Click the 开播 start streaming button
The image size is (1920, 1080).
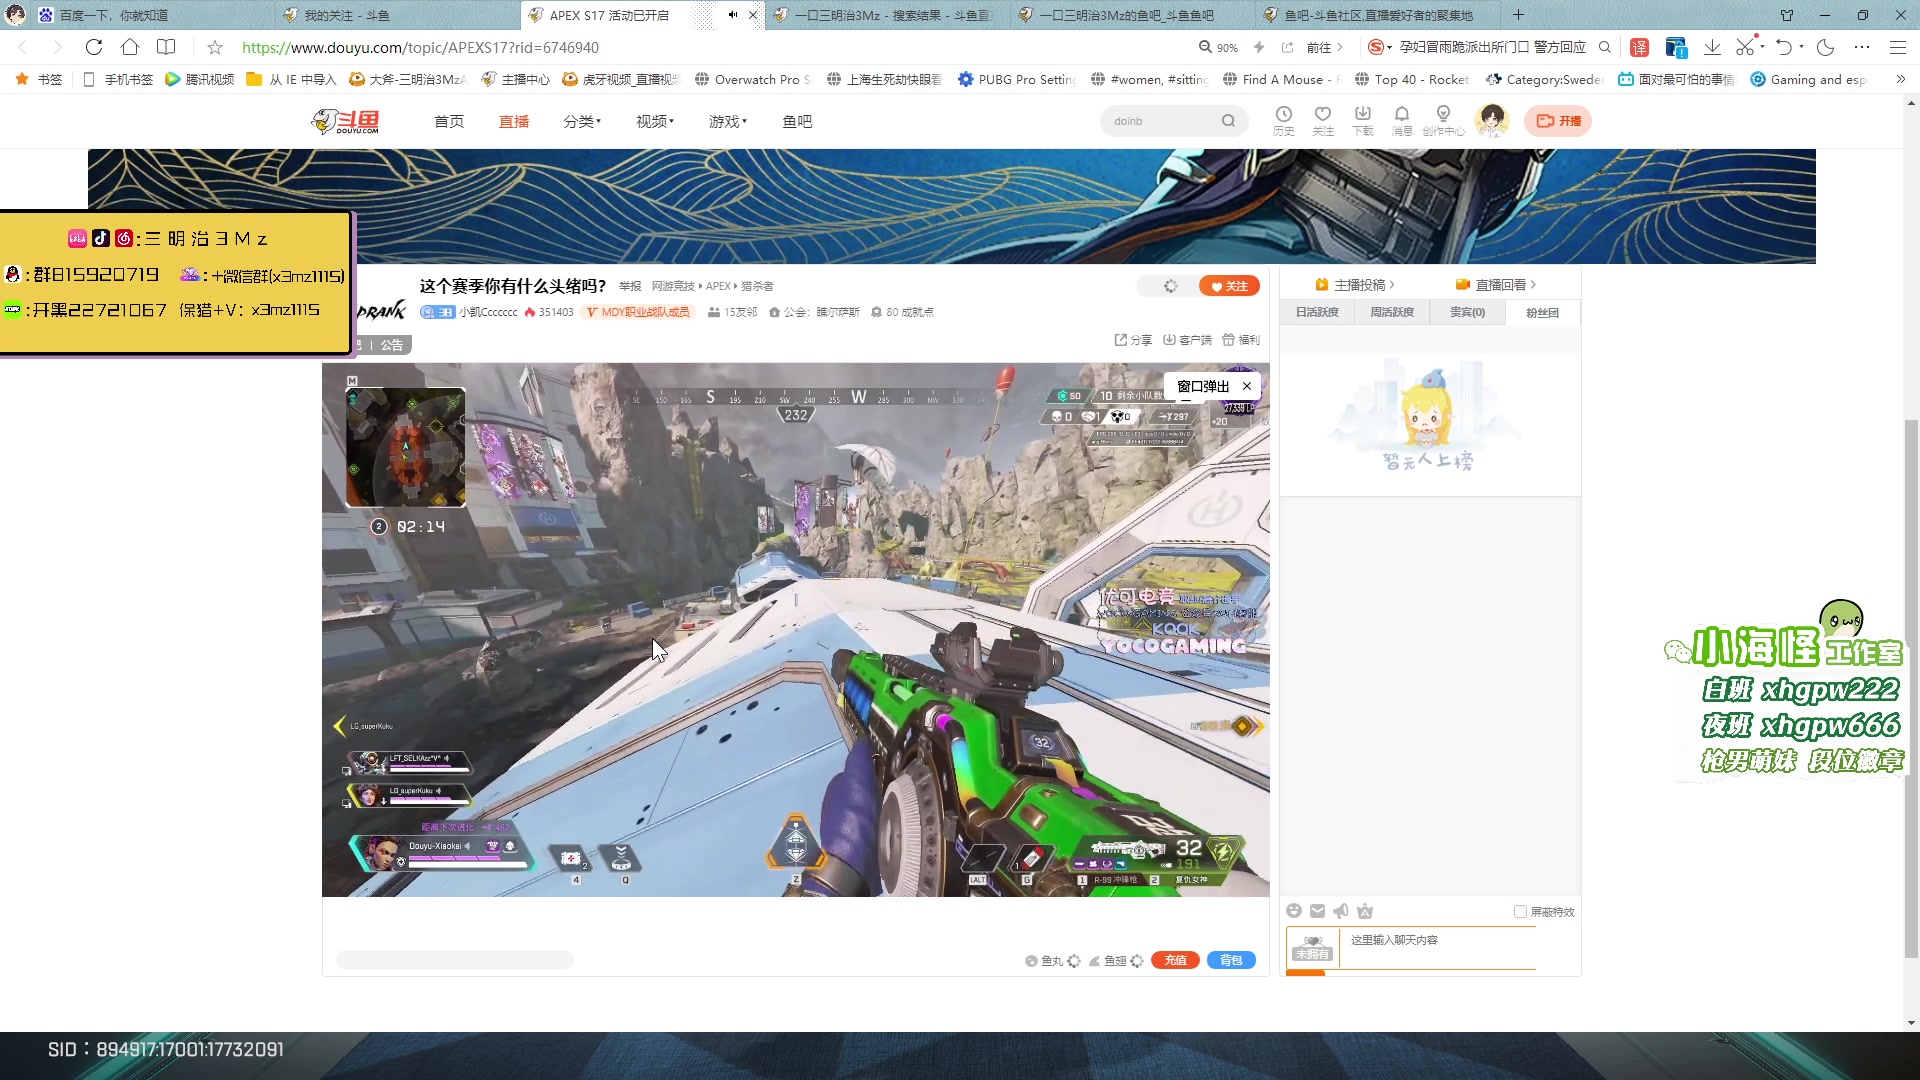[1558, 121]
